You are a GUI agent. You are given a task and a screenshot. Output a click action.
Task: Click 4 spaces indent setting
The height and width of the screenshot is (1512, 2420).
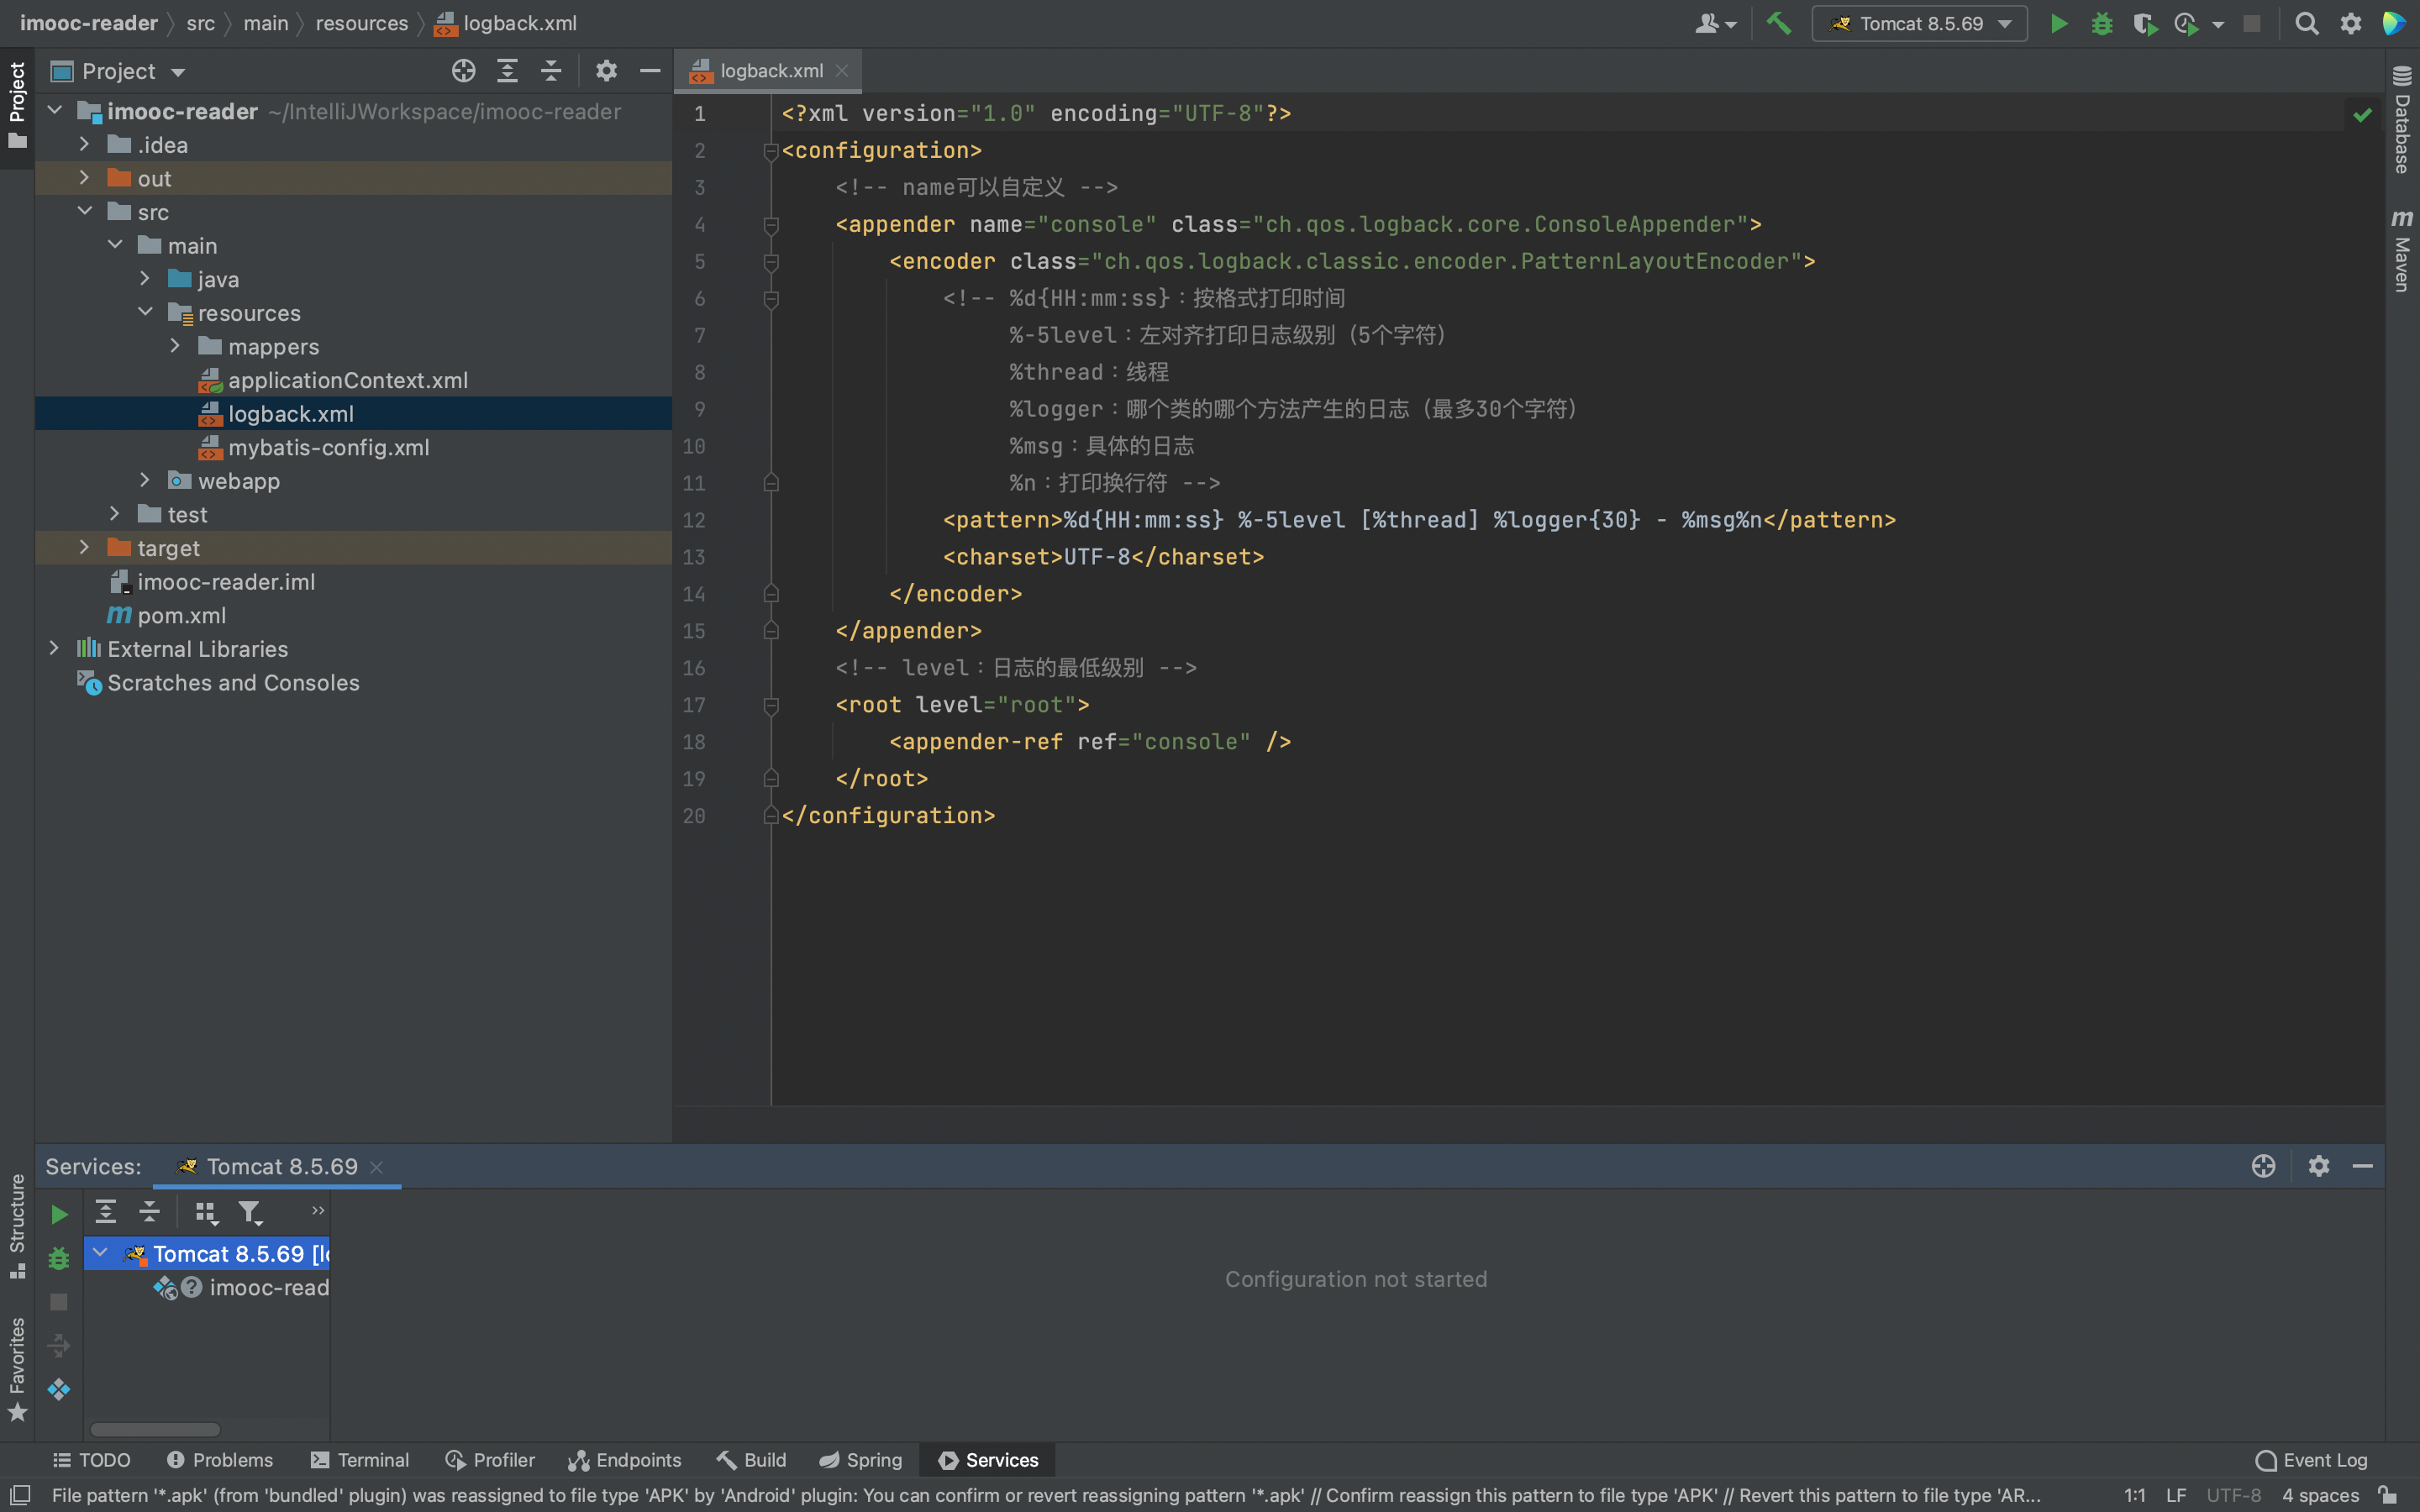(2320, 1495)
